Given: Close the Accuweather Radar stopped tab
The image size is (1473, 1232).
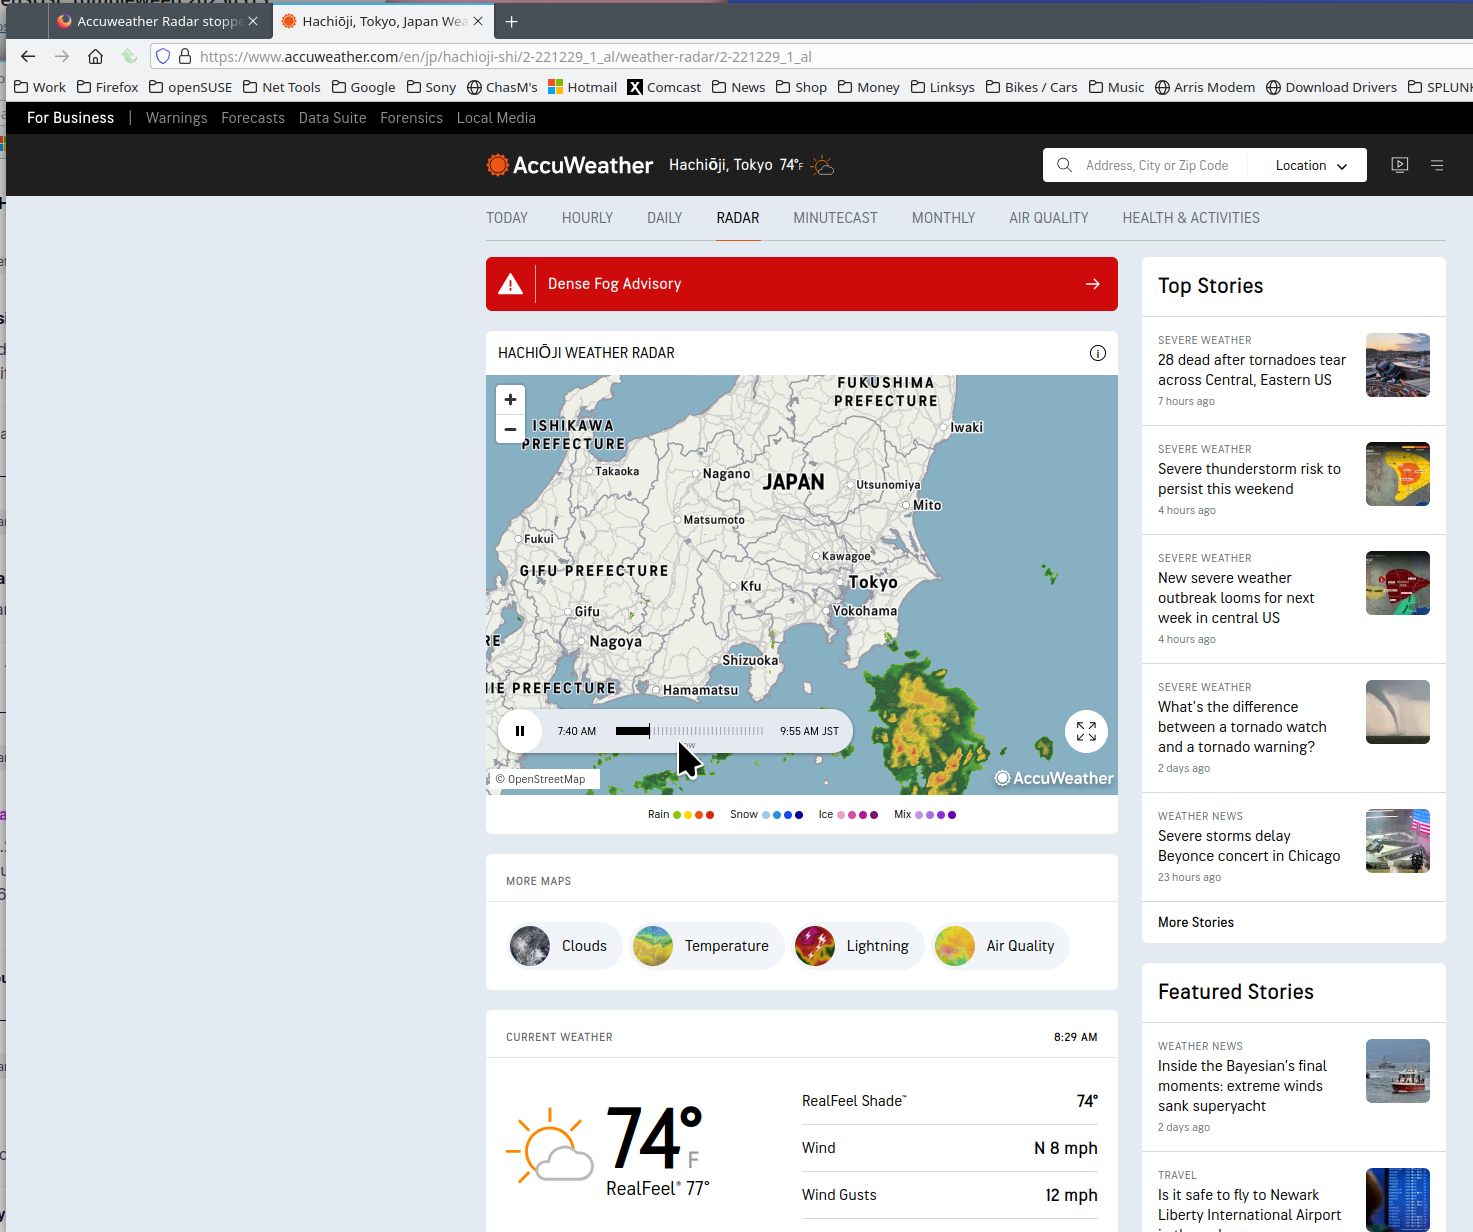Looking at the screenshot, I should [253, 21].
